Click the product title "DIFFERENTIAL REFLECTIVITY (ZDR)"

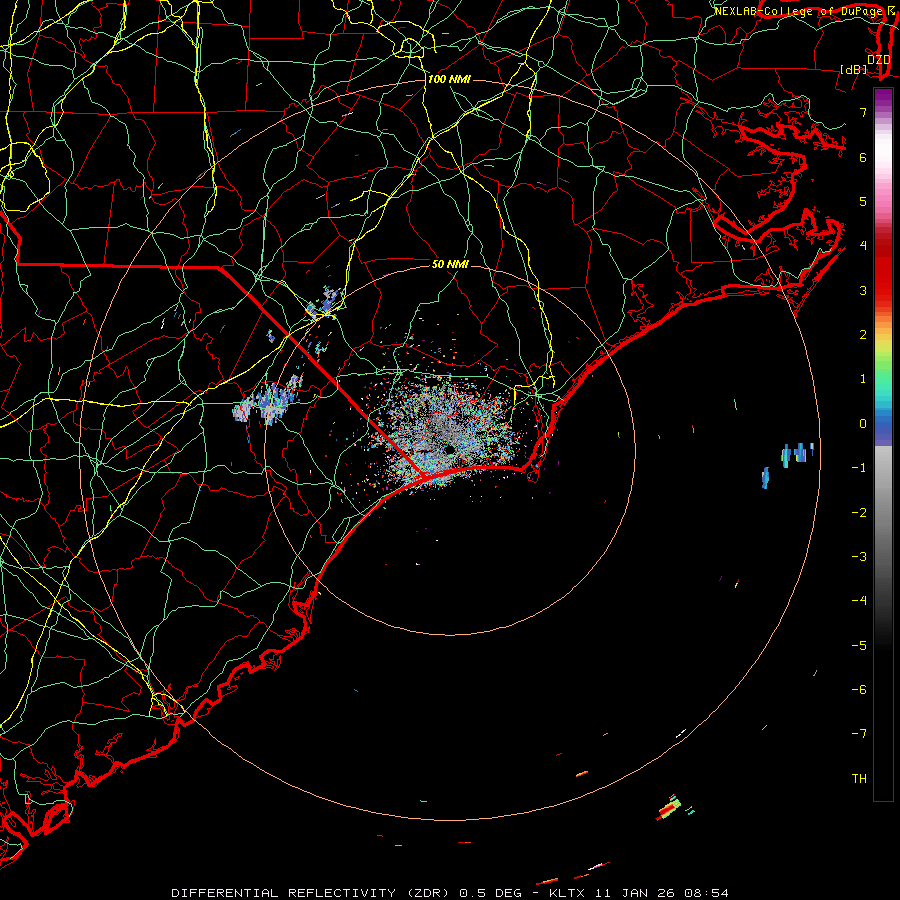tap(312, 893)
